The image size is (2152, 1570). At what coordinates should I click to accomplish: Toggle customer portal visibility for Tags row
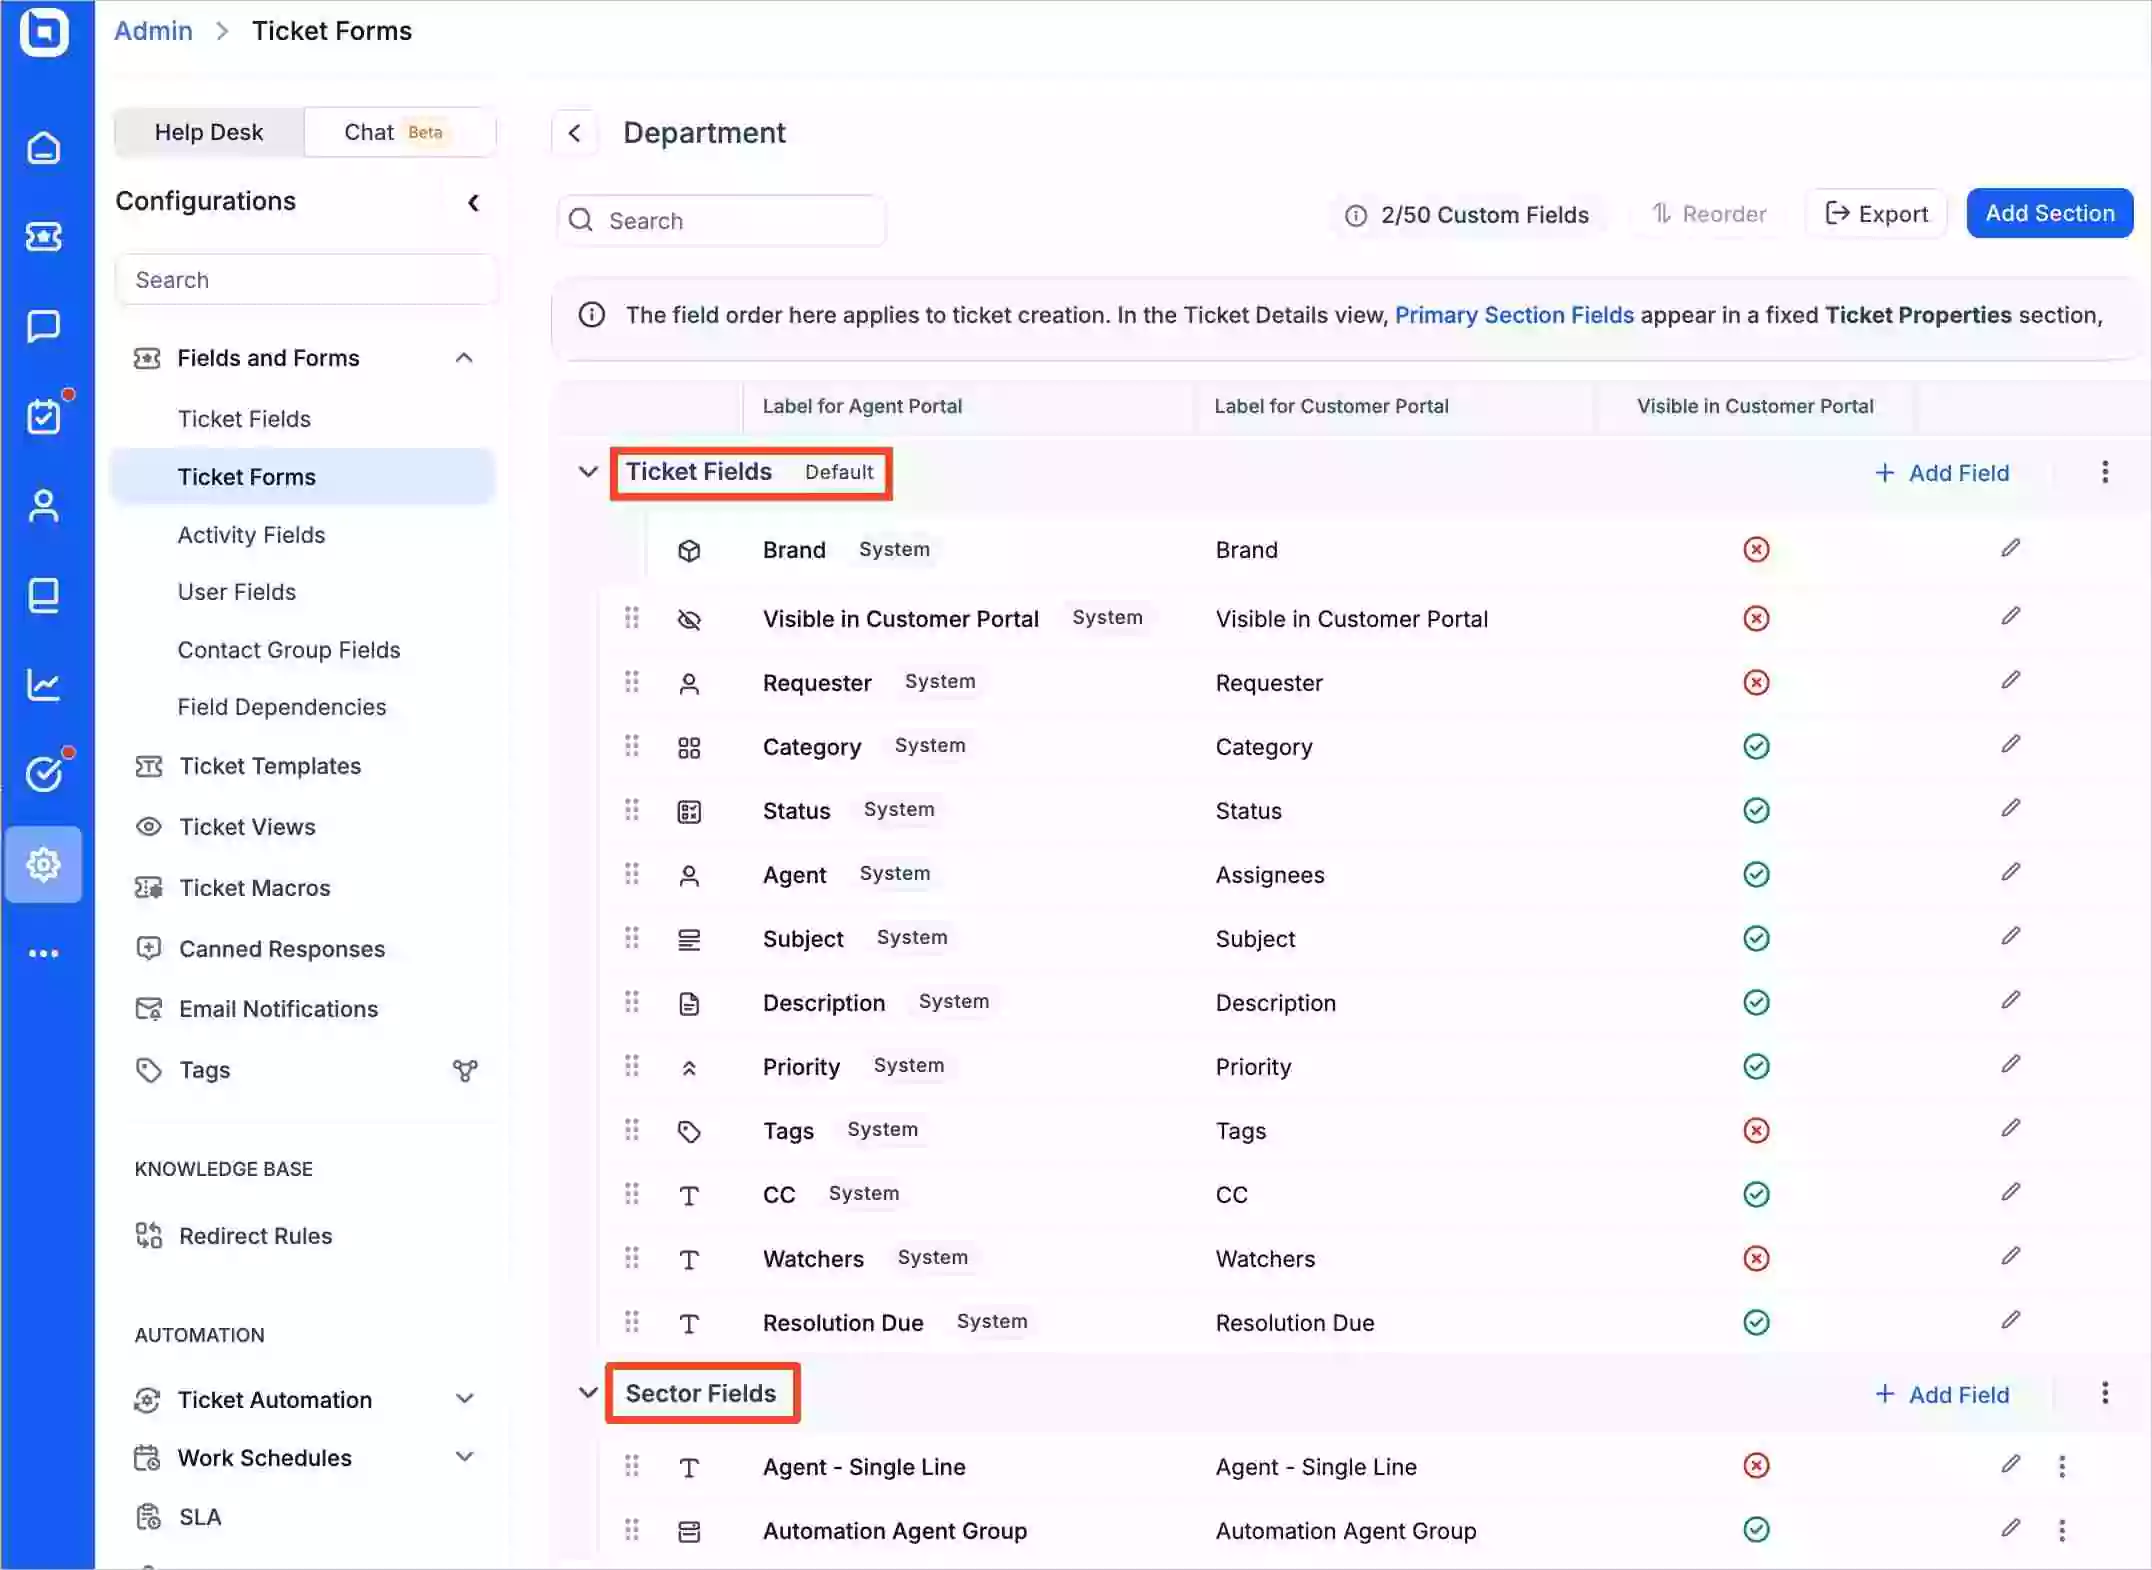(1756, 1130)
